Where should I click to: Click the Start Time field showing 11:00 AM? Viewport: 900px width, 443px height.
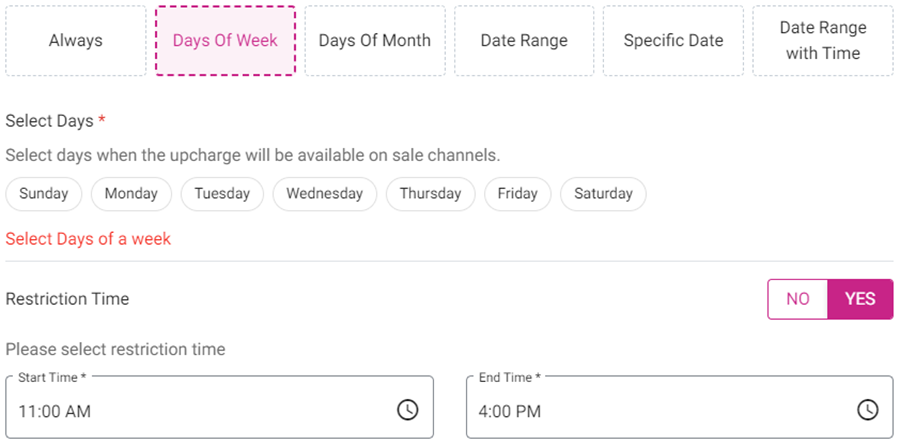pos(200,410)
